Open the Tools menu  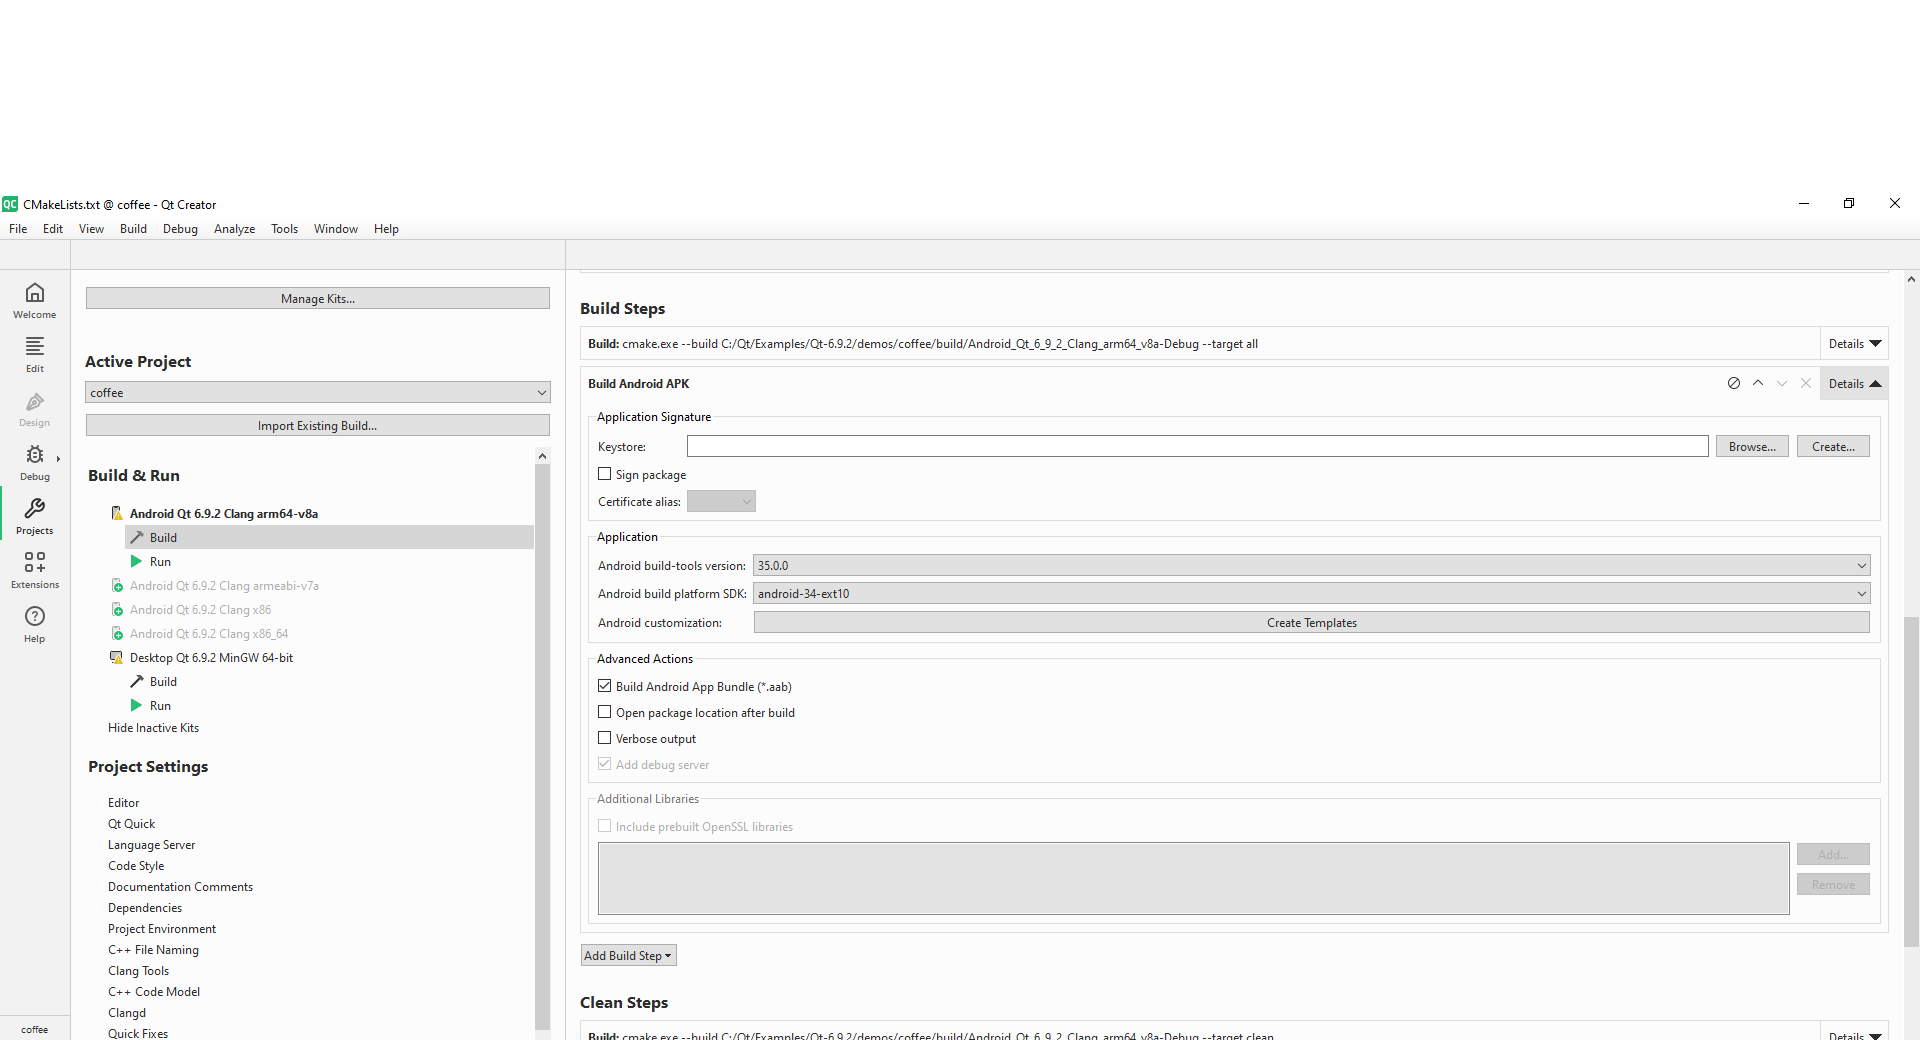click(284, 229)
